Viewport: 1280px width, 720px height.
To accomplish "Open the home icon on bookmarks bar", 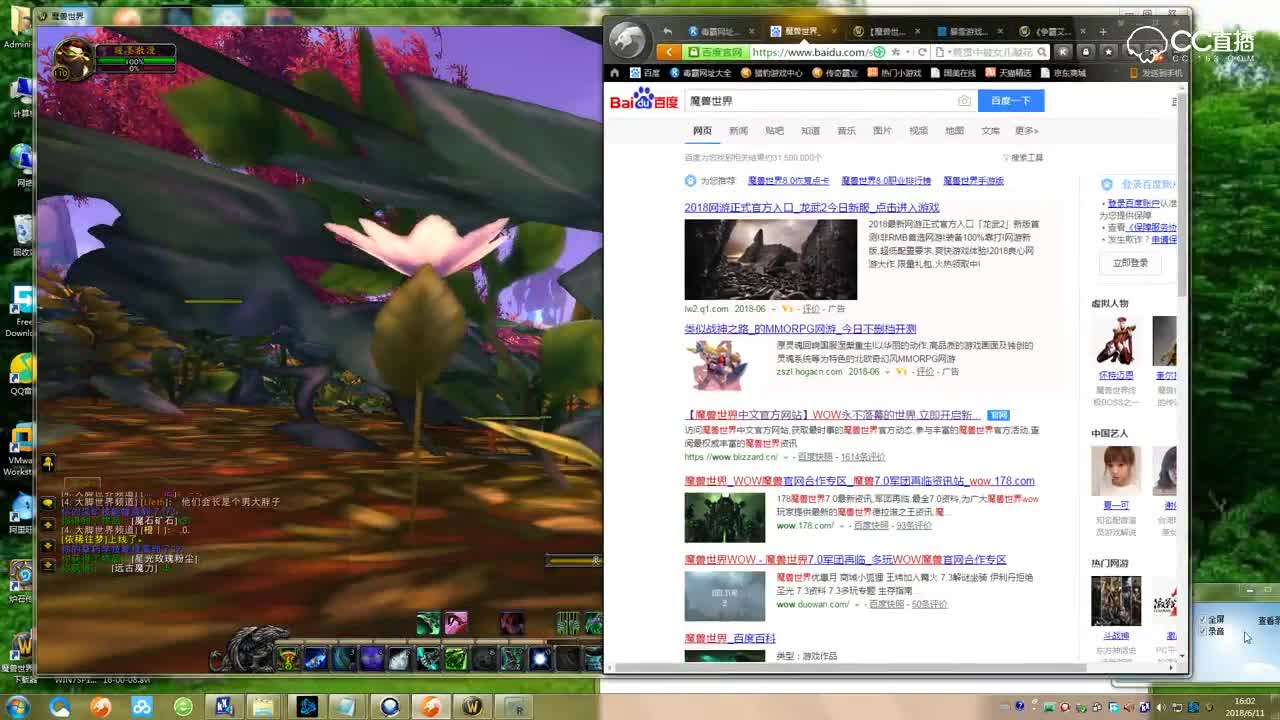I will [x=615, y=73].
